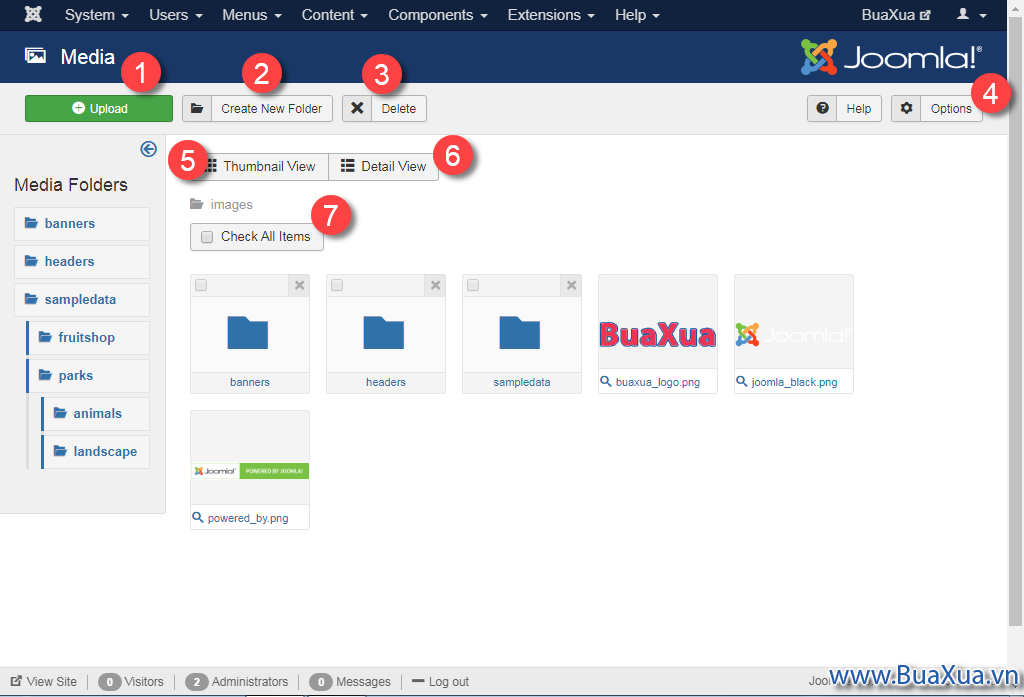Preview buaxua_logo.png via magnifier icon
Screen dimensions: 1024x697
(x=606, y=381)
